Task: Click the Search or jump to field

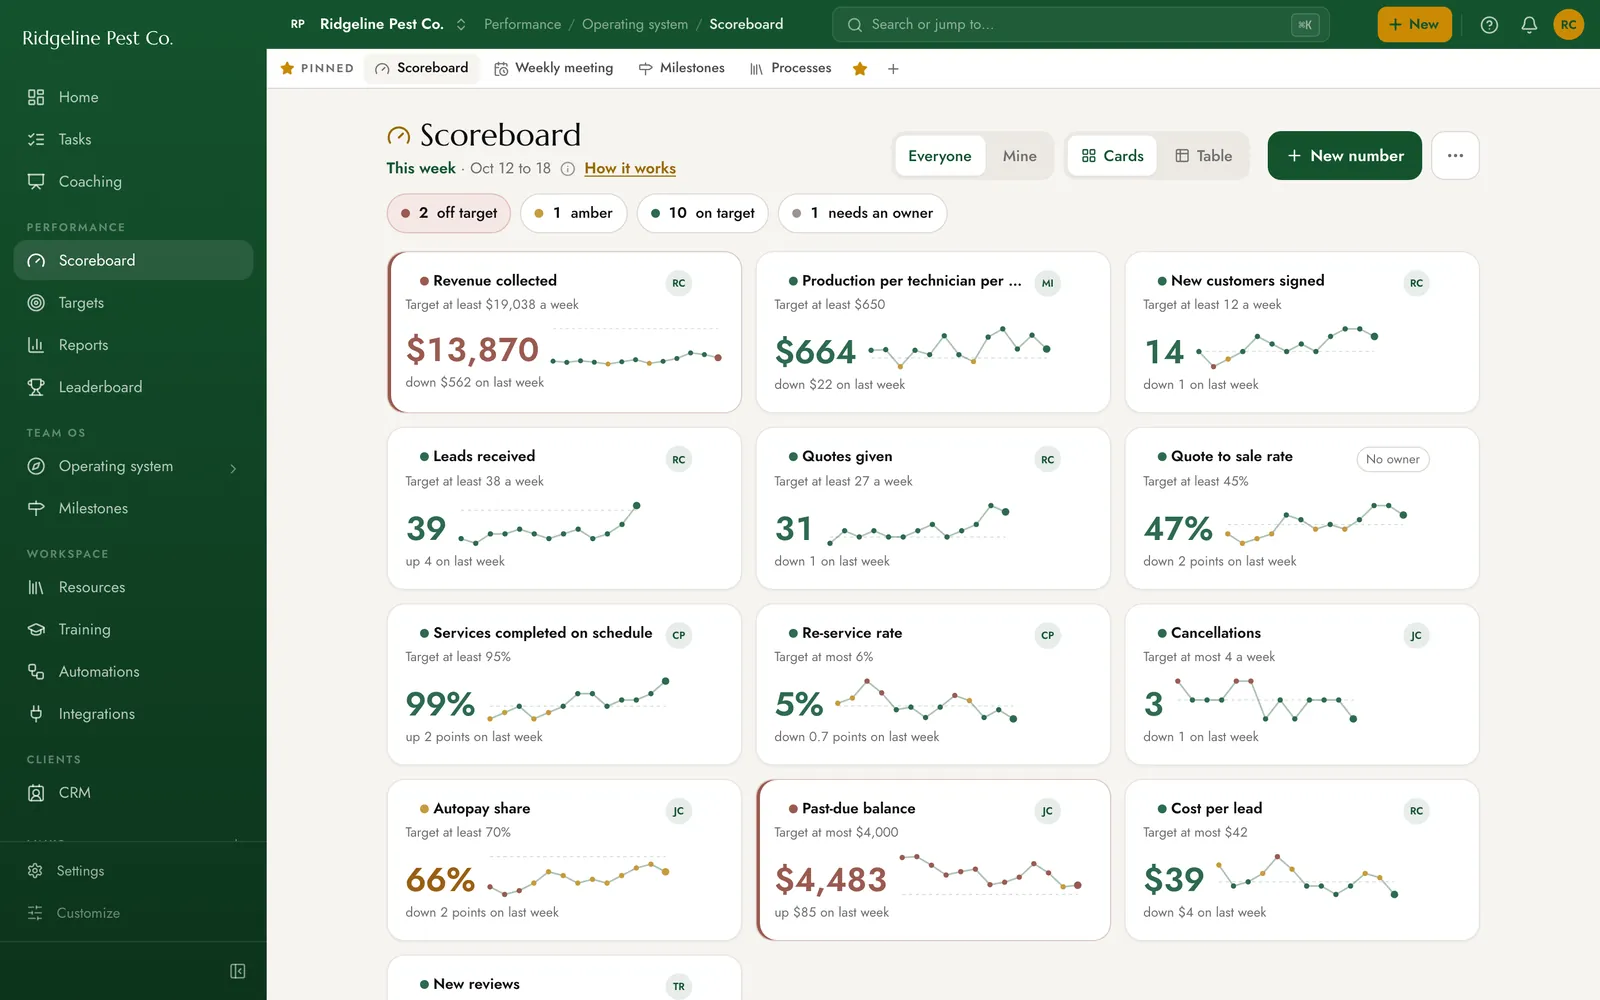Action: 1080,25
